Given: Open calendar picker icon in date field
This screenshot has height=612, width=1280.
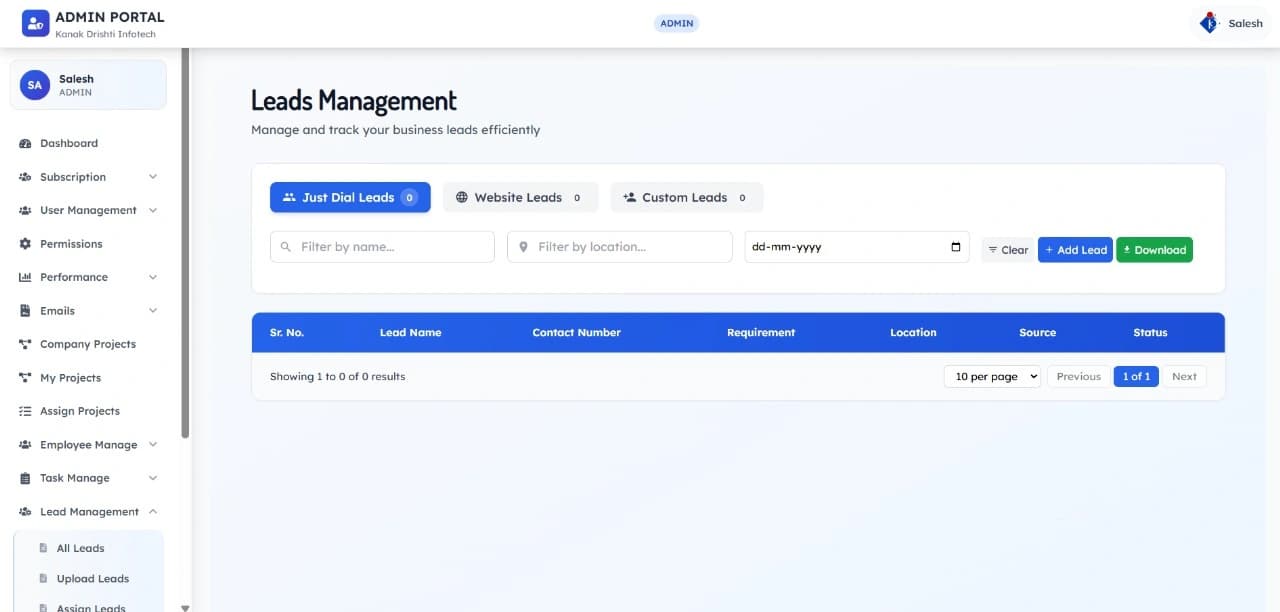Looking at the screenshot, I should 956,247.
